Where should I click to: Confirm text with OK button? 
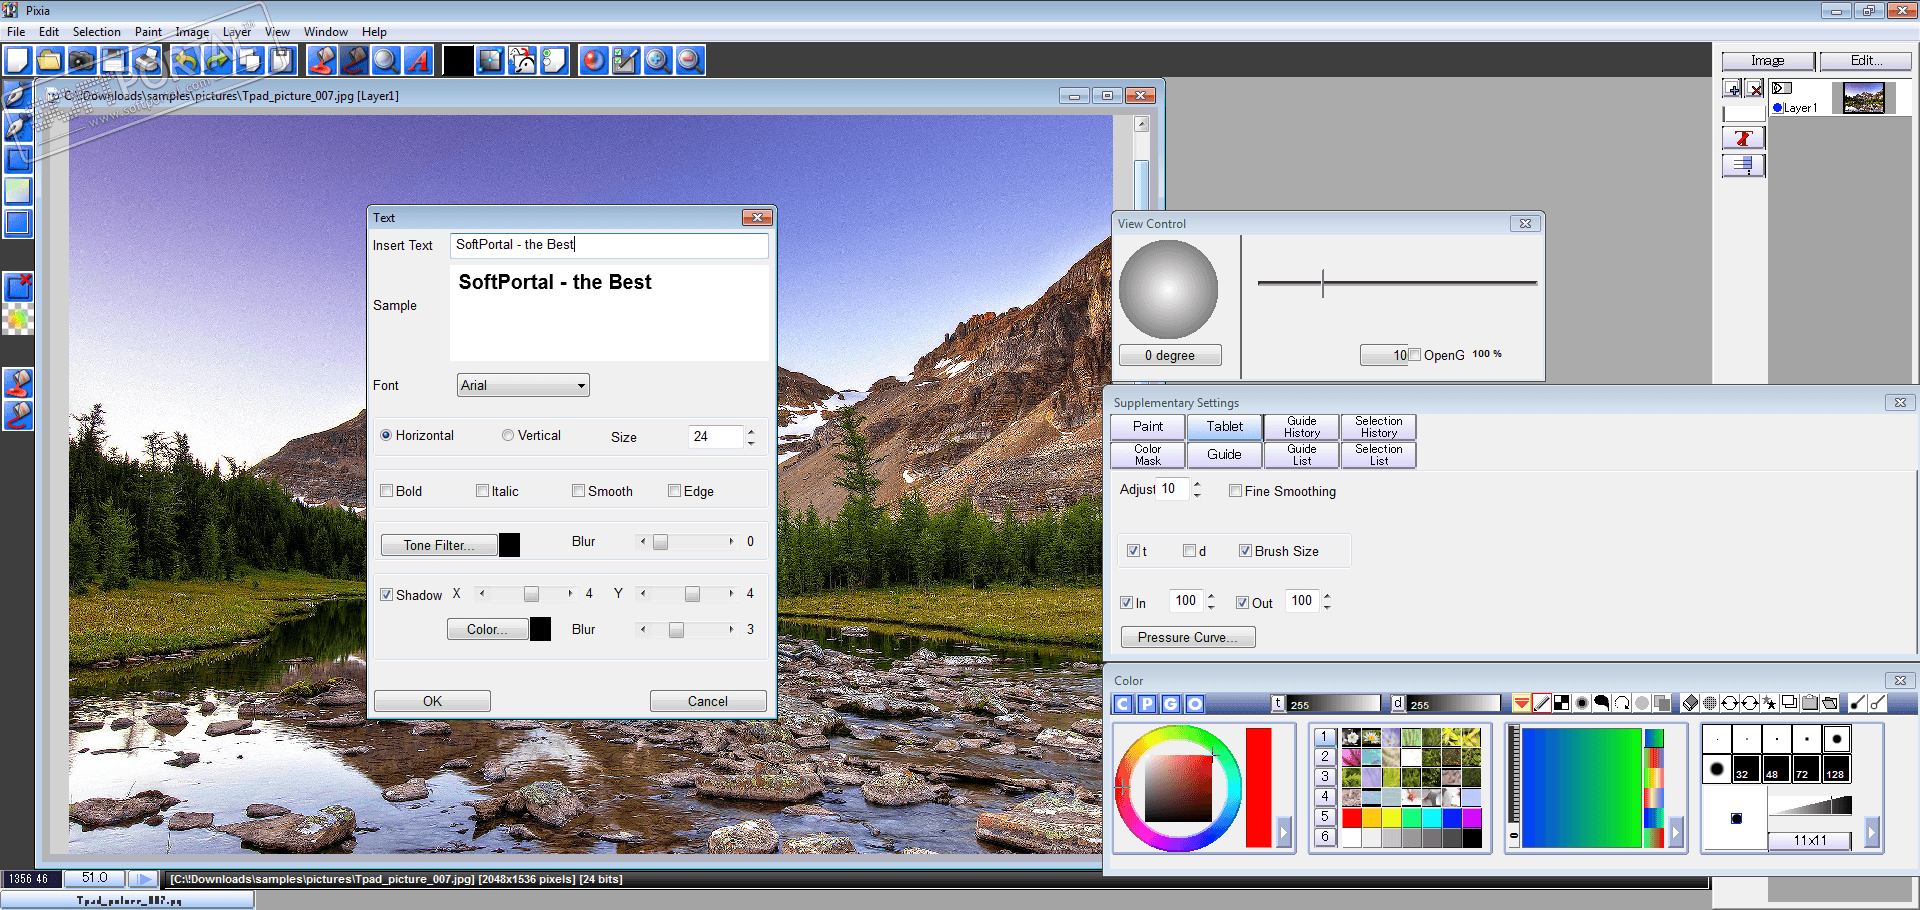432,701
